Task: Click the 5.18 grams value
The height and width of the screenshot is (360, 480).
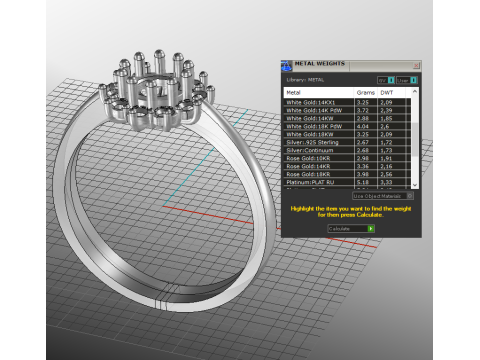Action: pyautogui.click(x=363, y=182)
